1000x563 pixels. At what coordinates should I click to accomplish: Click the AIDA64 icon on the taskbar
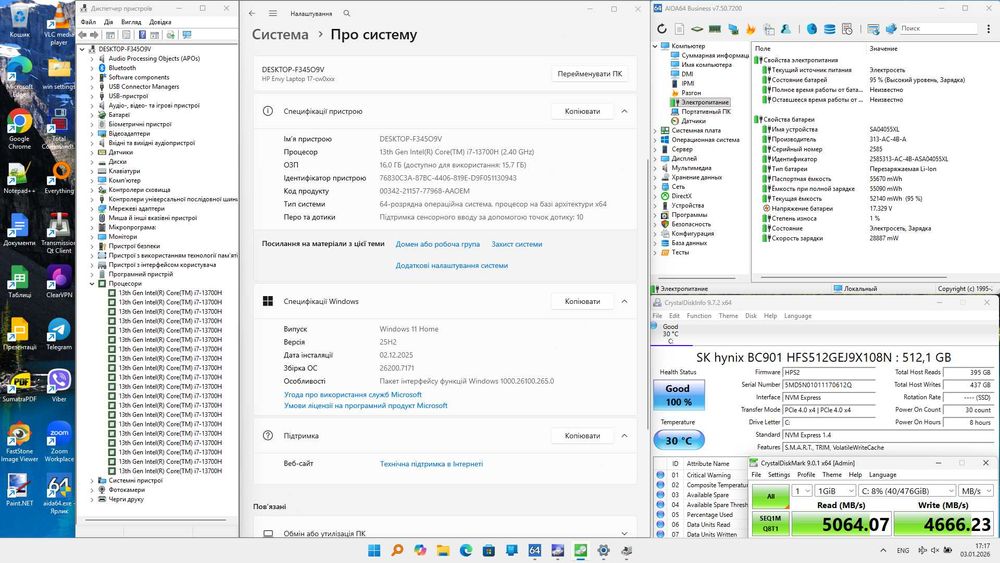pos(534,550)
